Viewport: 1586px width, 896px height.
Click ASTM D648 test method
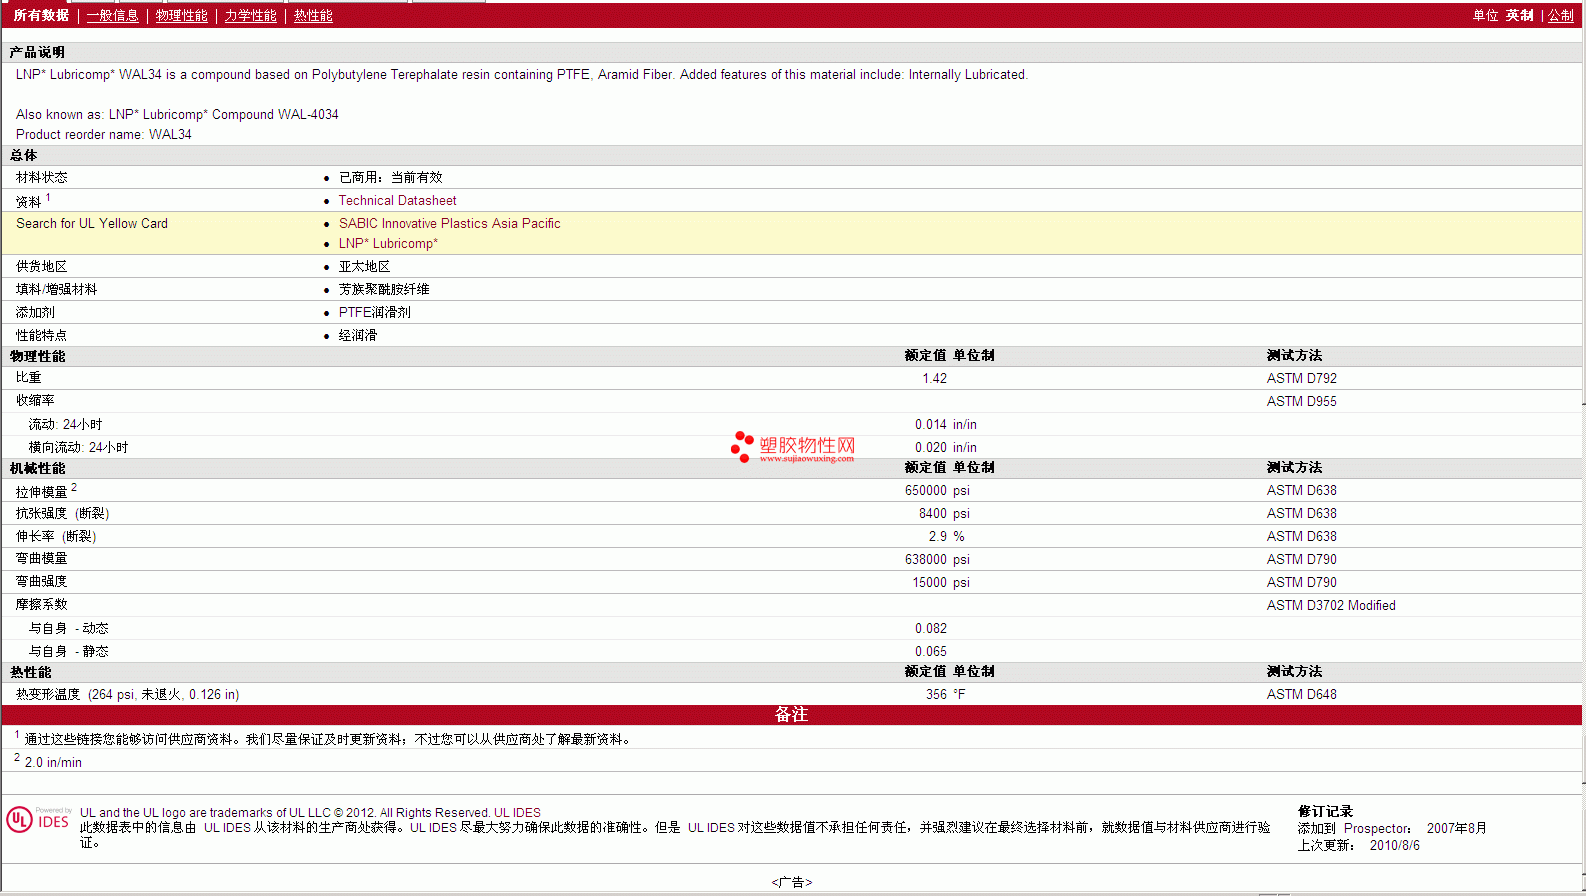pyautogui.click(x=1301, y=694)
